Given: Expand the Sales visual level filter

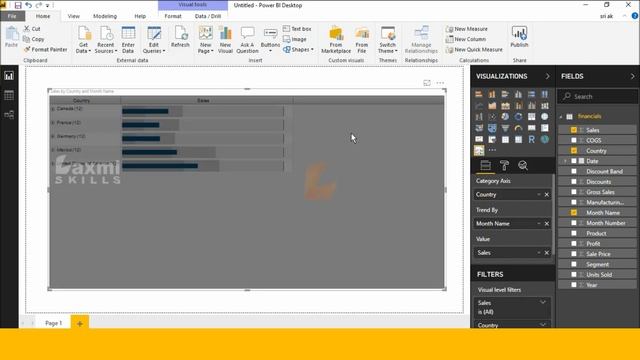Looking at the screenshot, I should pyautogui.click(x=543, y=302).
